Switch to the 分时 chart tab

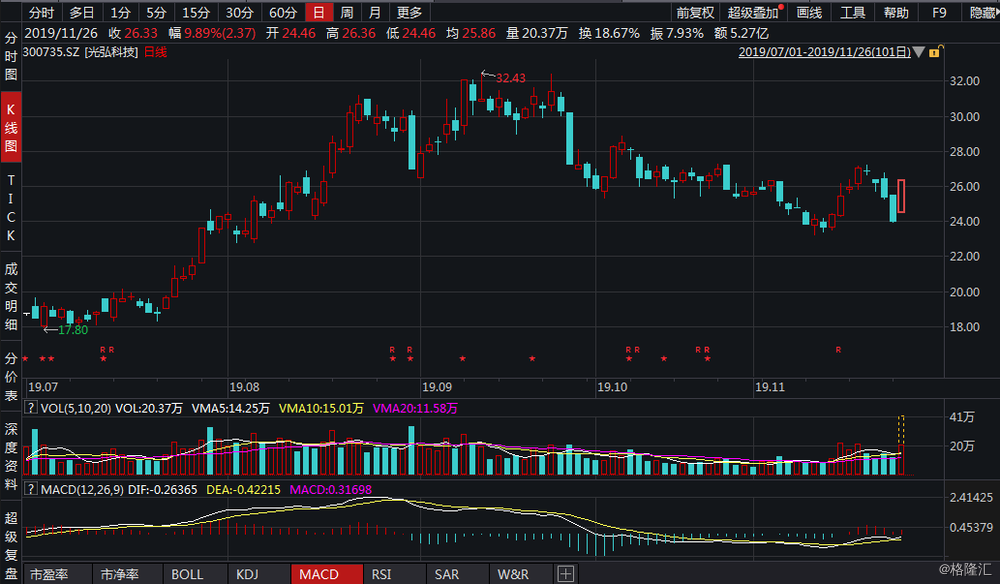point(41,12)
